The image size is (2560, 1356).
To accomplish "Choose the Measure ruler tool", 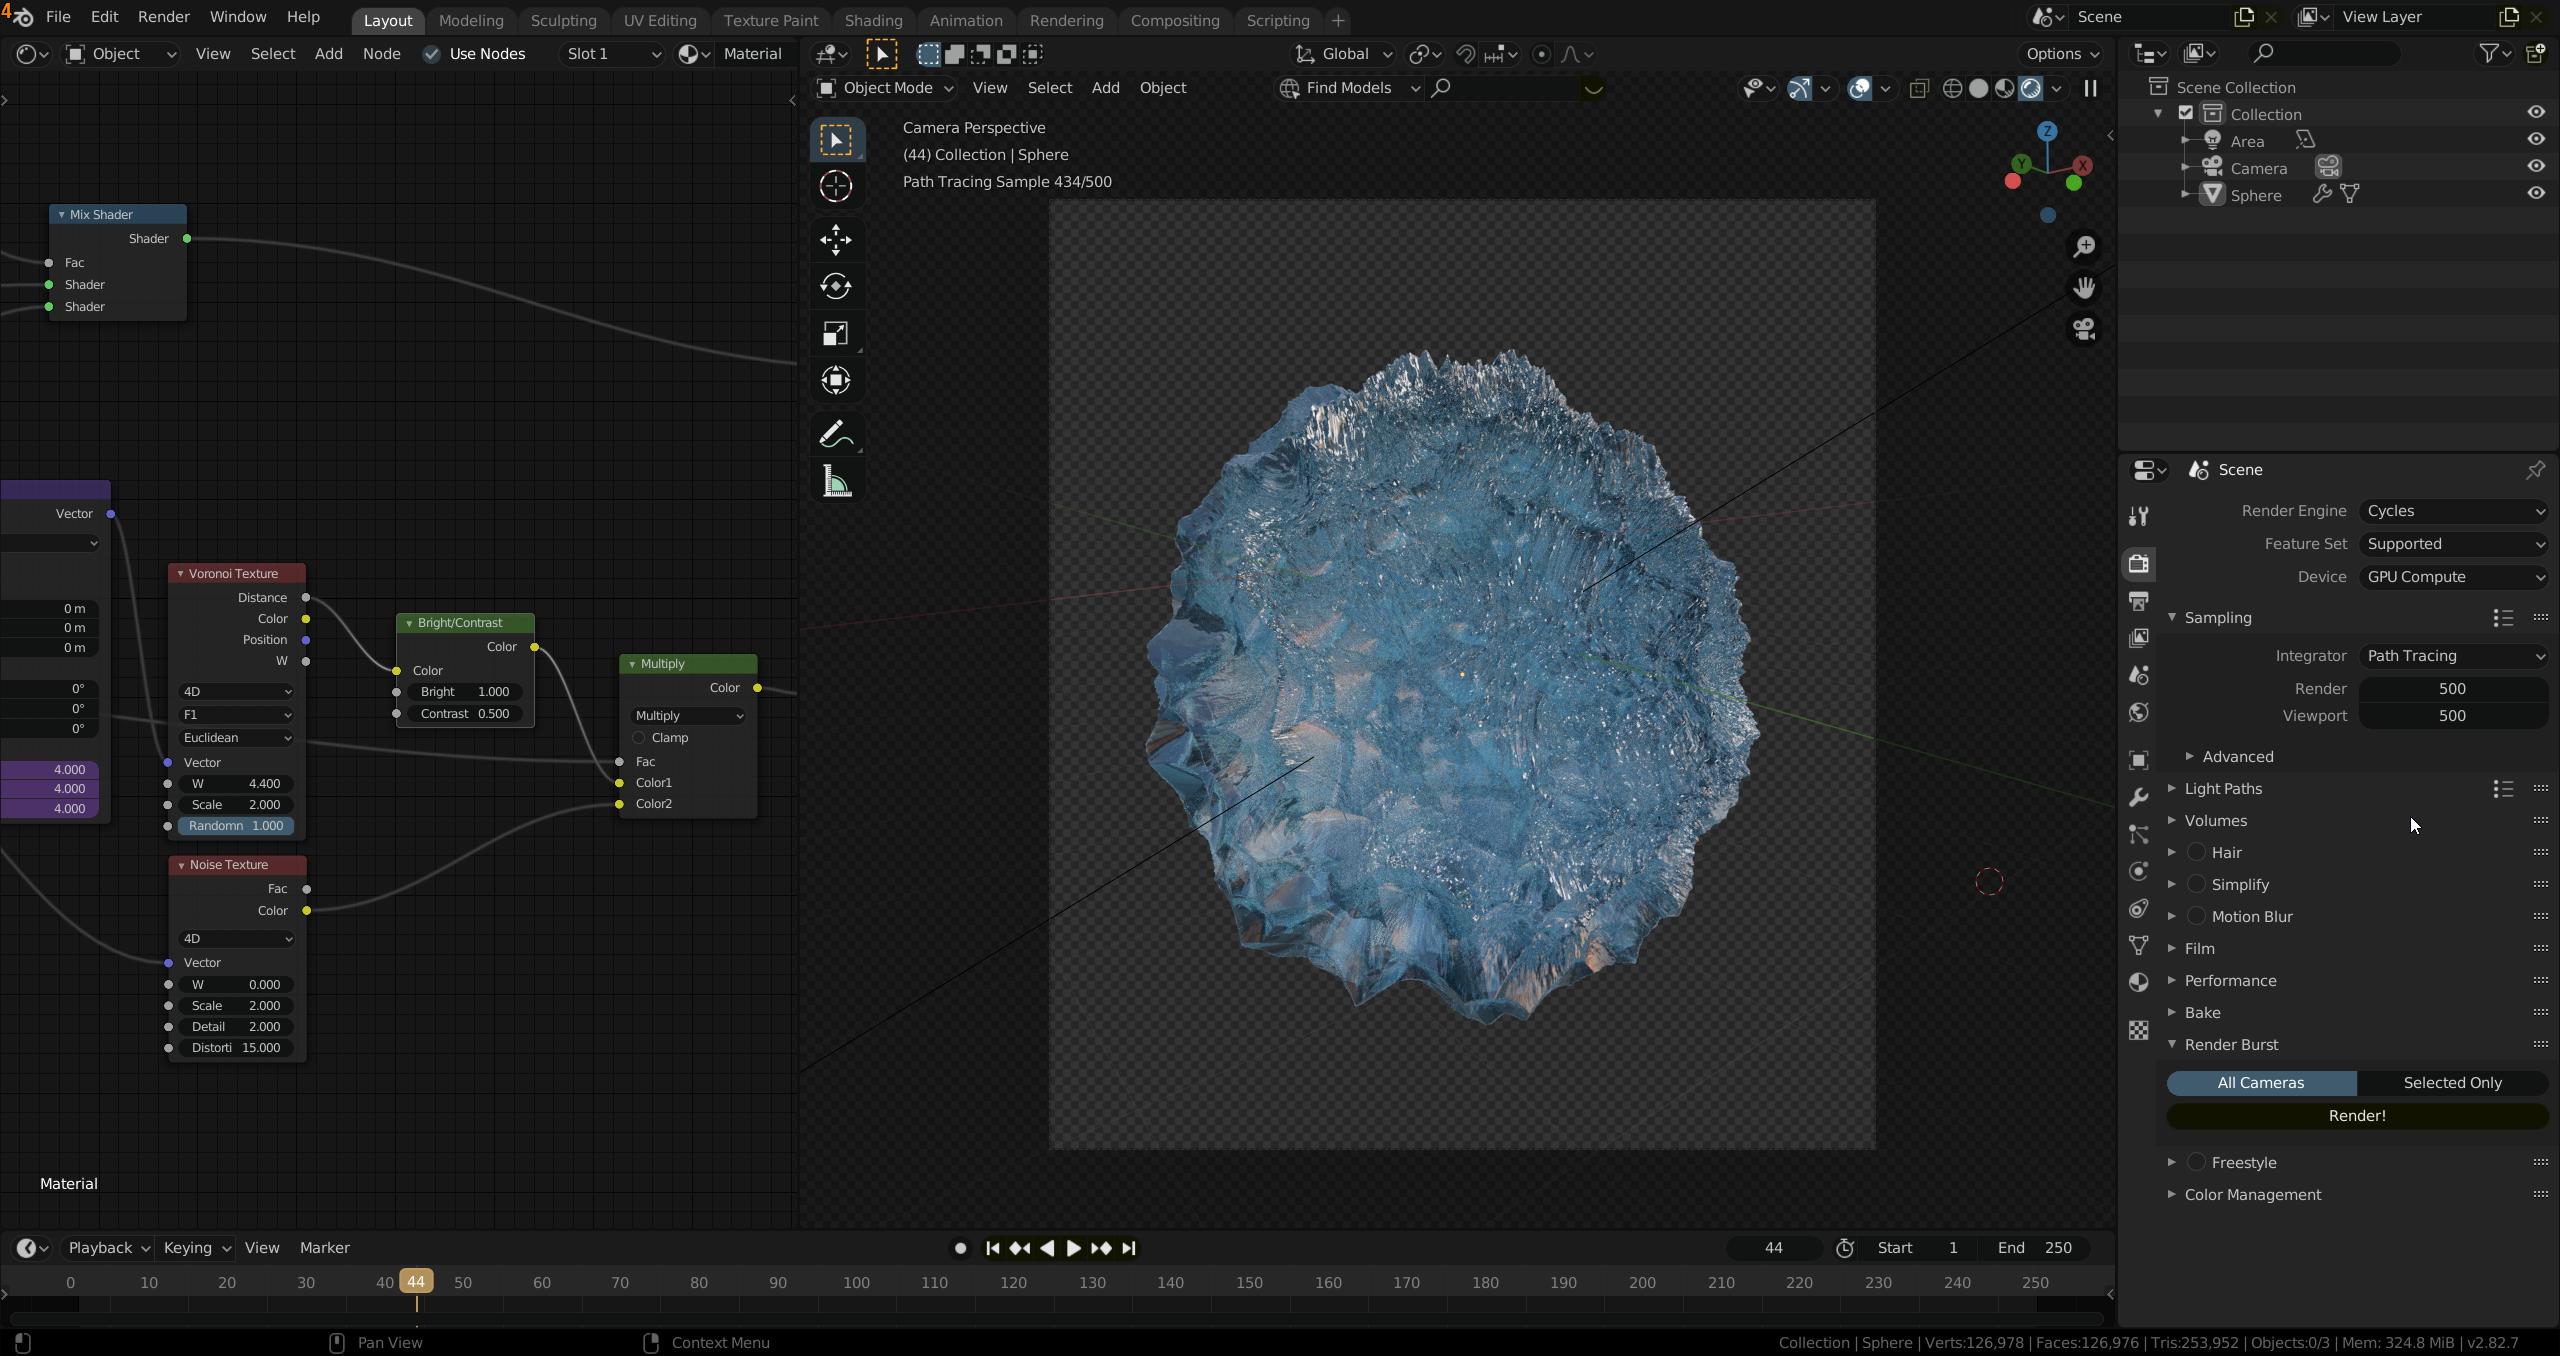I will coord(836,484).
